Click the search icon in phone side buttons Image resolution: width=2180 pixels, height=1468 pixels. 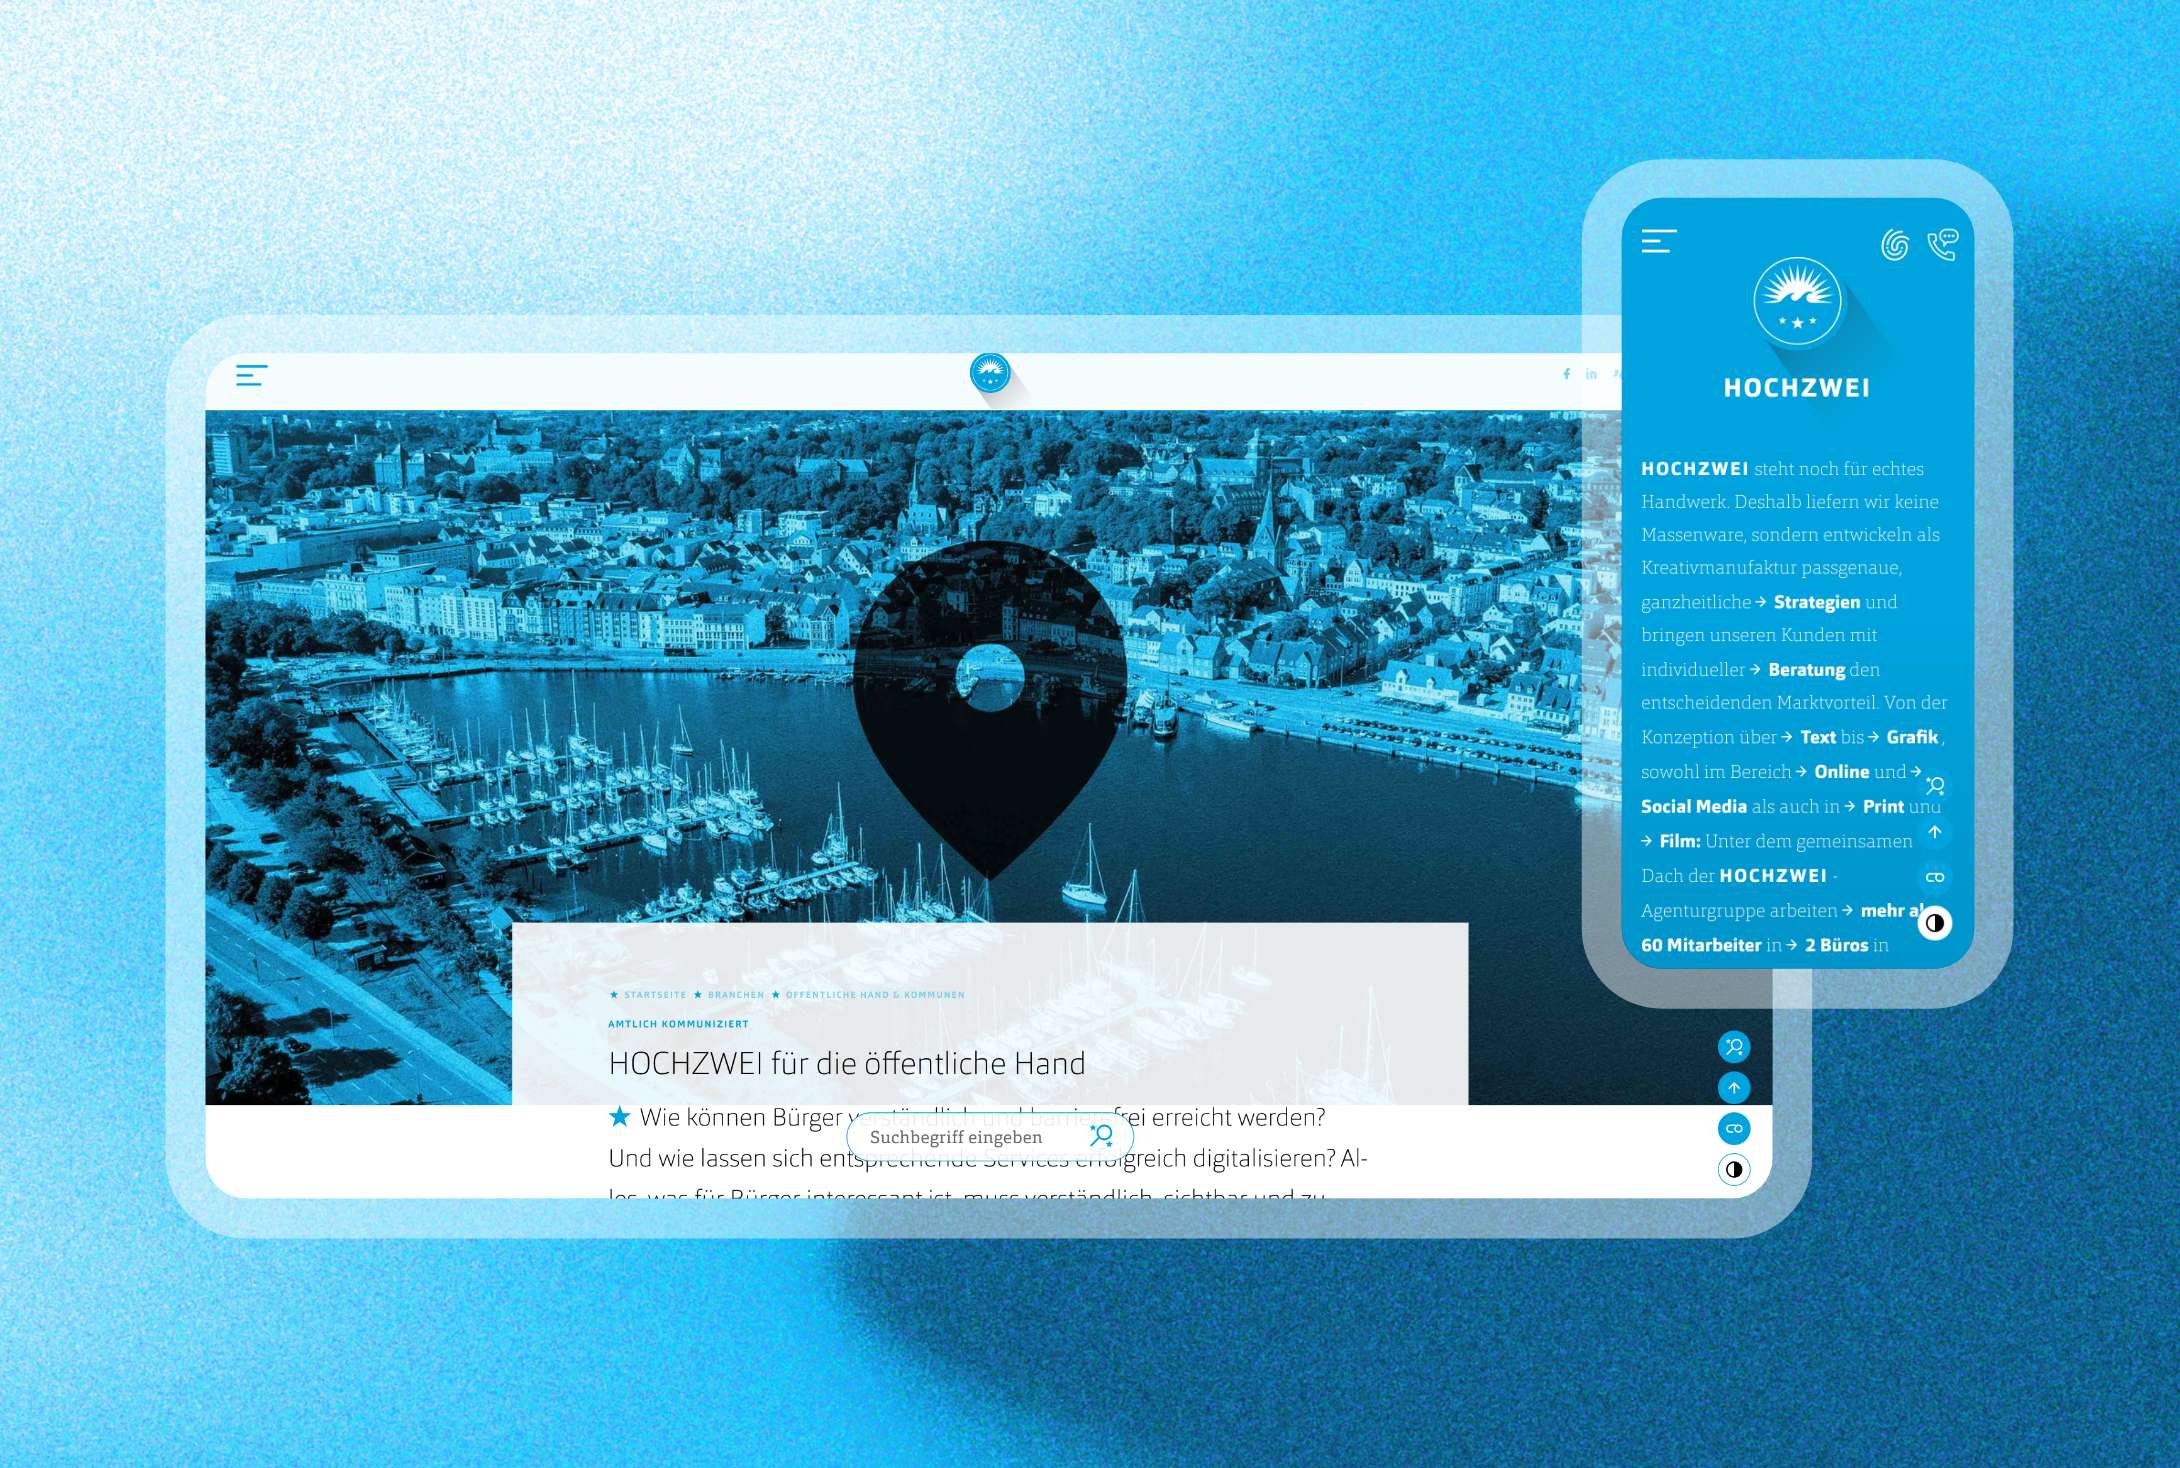pyautogui.click(x=1935, y=786)
